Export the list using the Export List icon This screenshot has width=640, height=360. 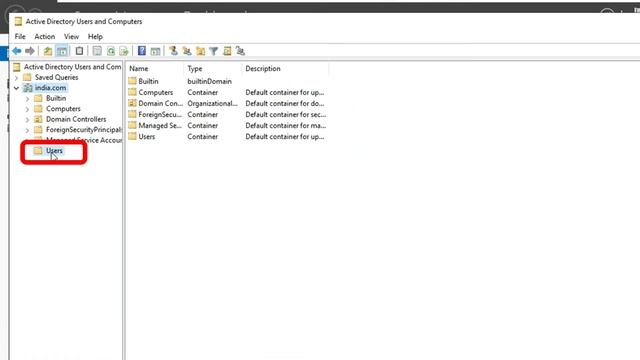[124, 51]
